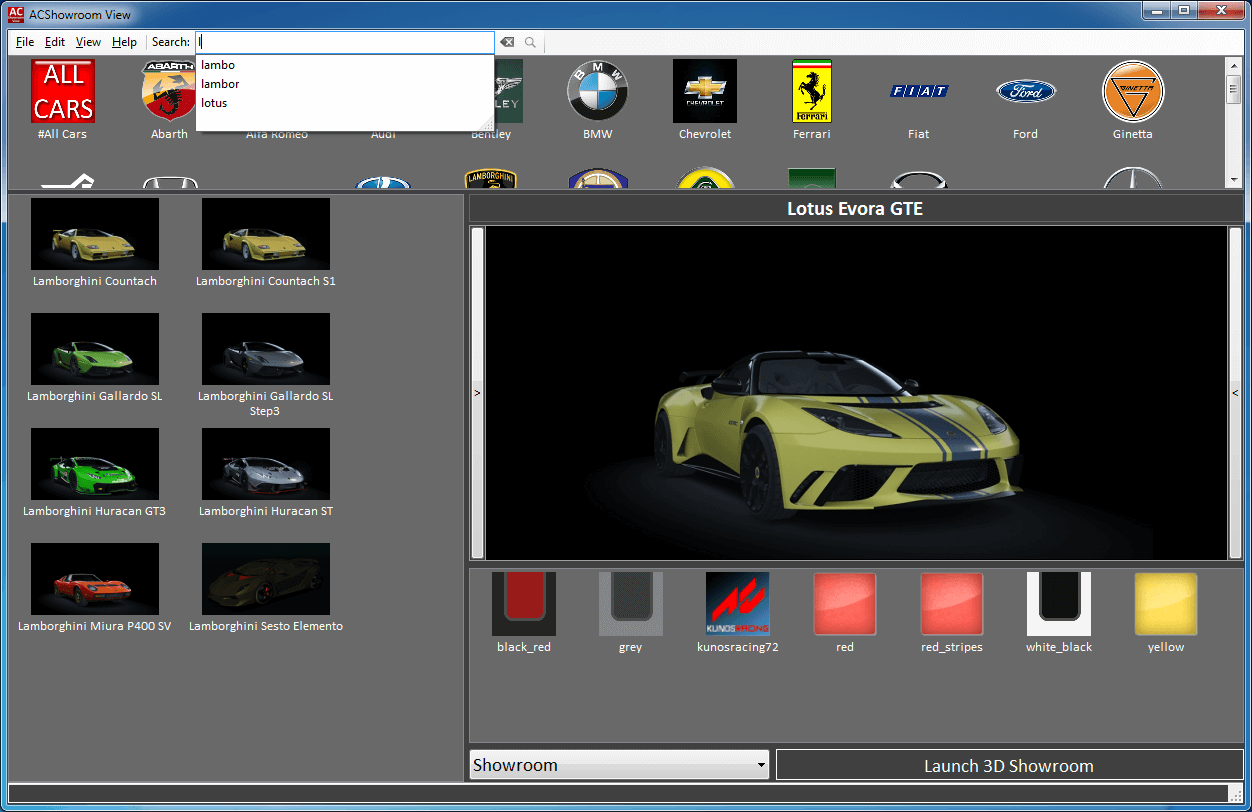Select the #All Cars brand icon

pyautogui.click(x=63, y=91)
